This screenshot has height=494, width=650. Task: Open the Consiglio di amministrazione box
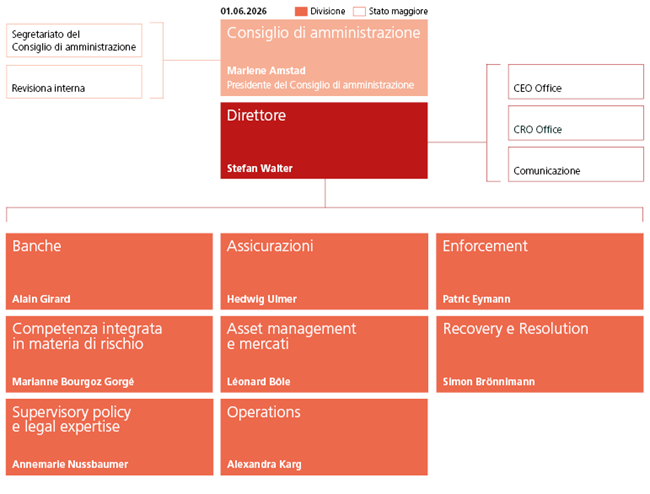[324, 58]
